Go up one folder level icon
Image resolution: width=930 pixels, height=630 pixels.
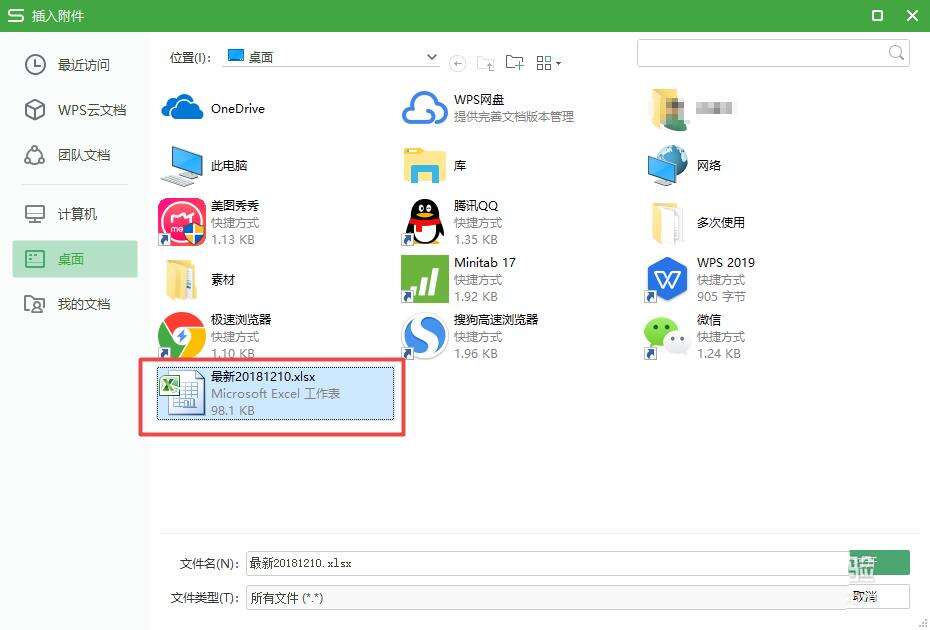(x=486, y=62)
